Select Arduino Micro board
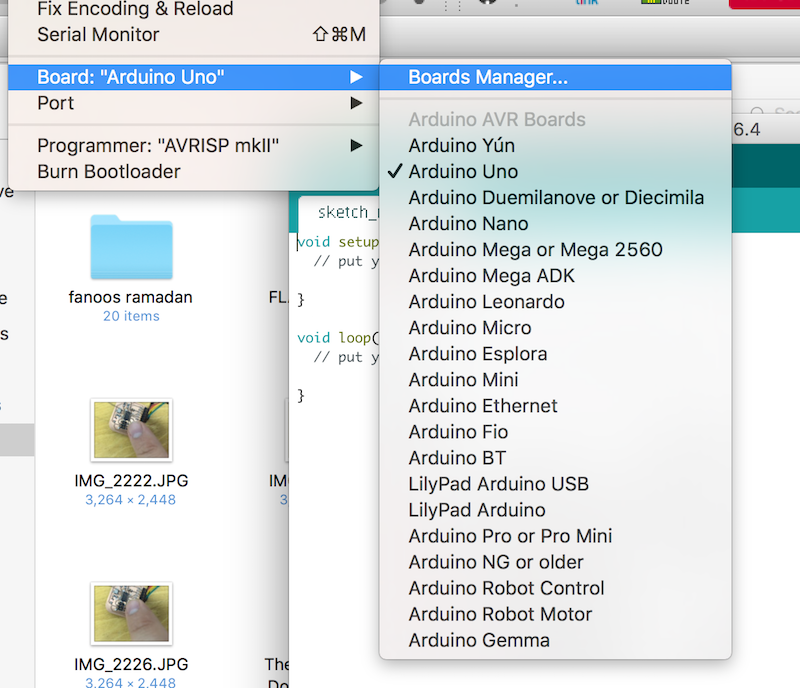Image resolution: width=800 pixels, height=688 pixels. coord(555,328)
